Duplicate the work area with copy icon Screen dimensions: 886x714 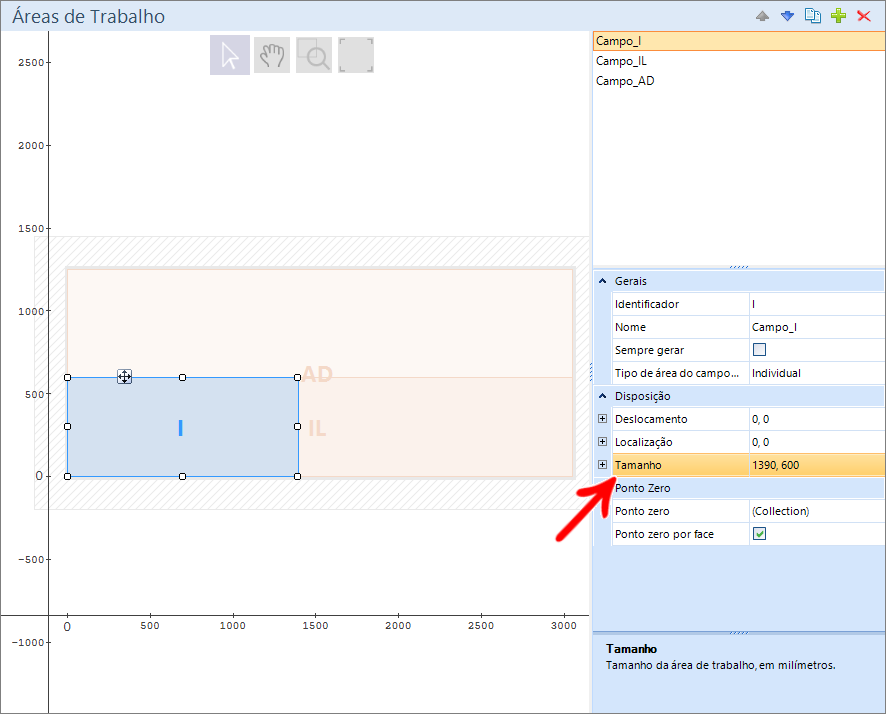pyautogui.click(x=813, y=16)
